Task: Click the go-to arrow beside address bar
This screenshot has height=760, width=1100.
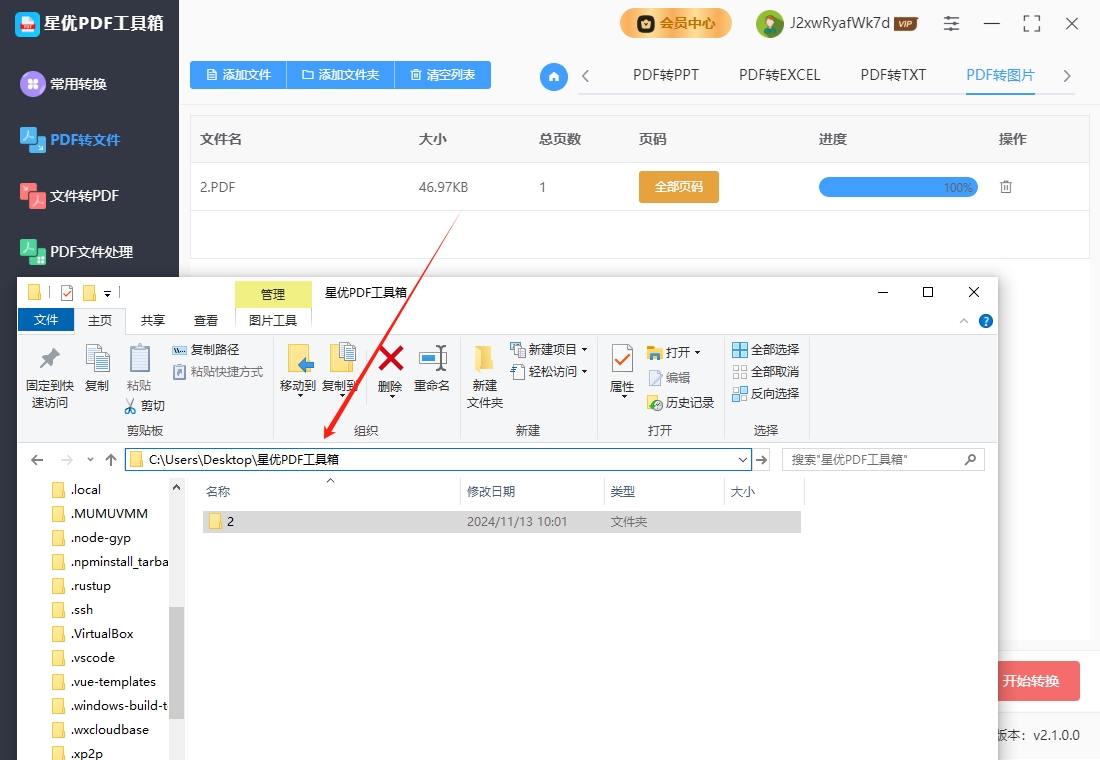Action: pyautogui.click(x=762, y=460)
